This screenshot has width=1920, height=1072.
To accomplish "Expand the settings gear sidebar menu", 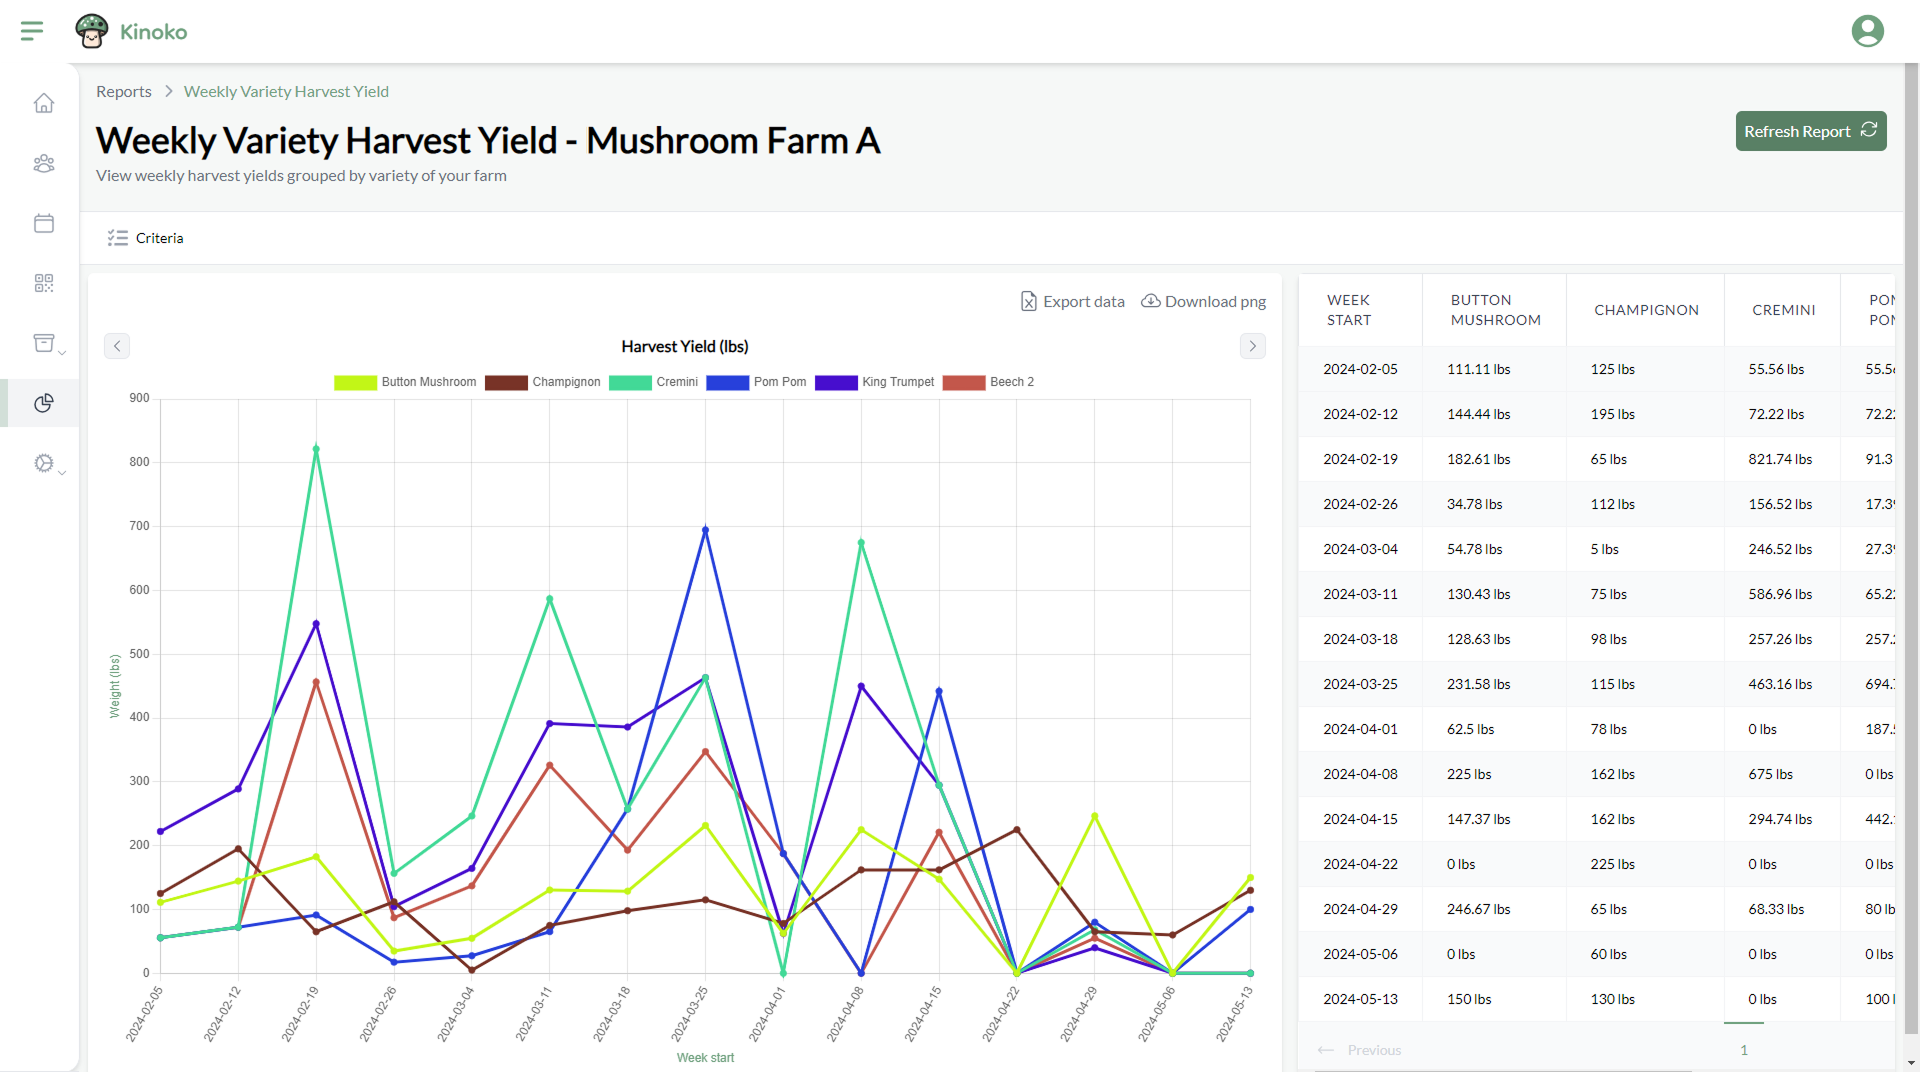I will coord(48,464).
